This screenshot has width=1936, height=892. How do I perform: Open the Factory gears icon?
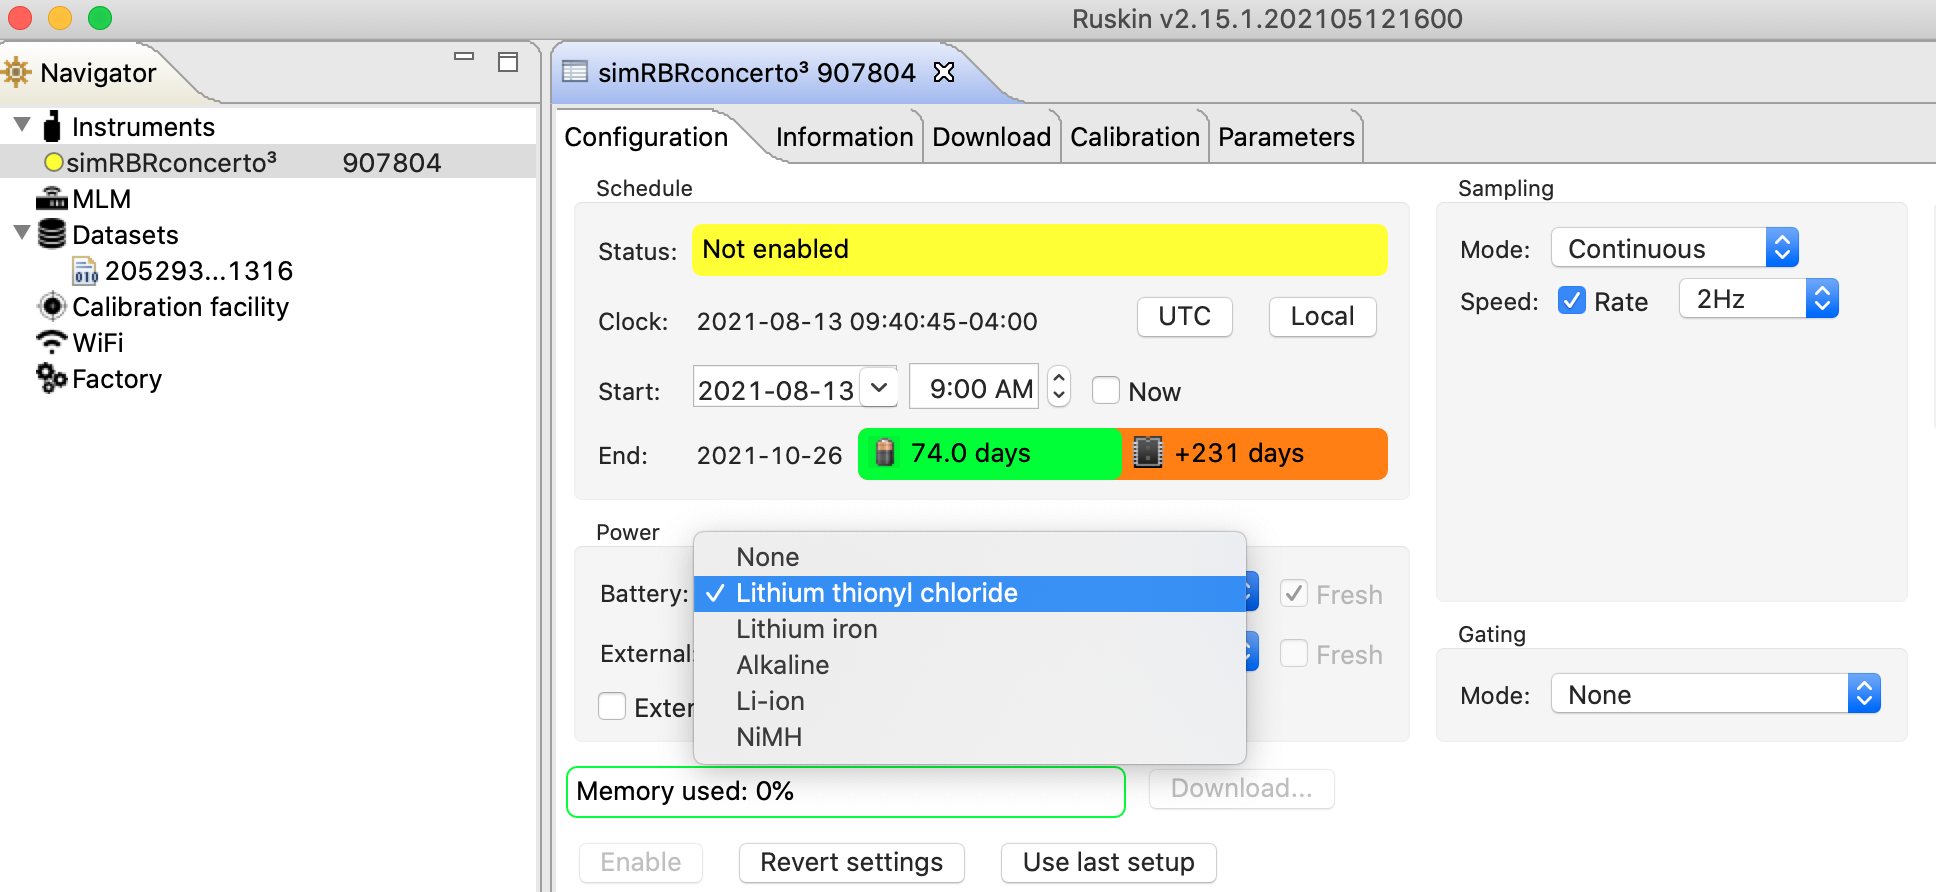pos(51,379)
